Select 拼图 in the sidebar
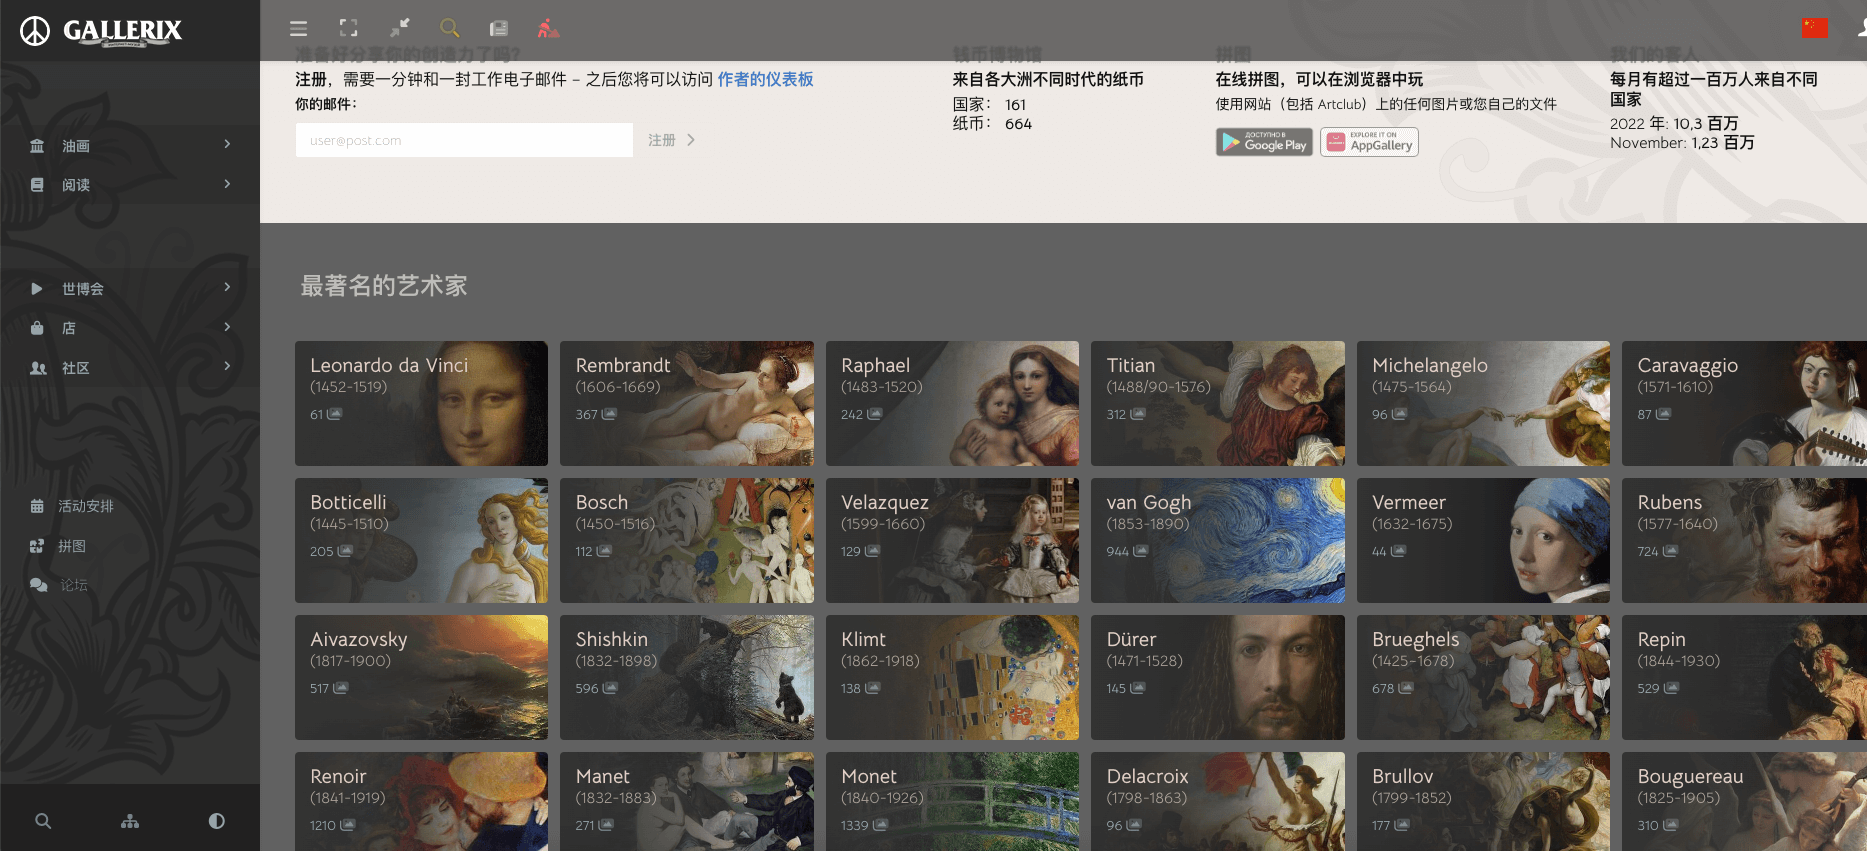Screen dimensions: 1867x851 tap(72, 546)
